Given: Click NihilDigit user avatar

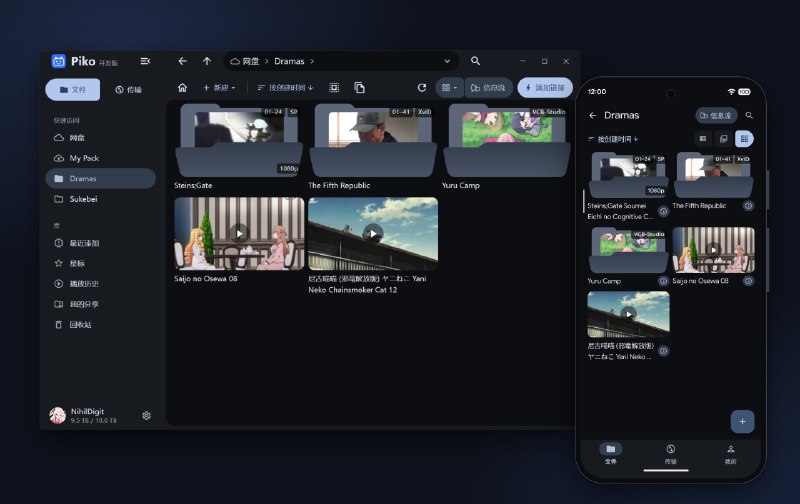Looking at the screenshot, I should click(x=58, y=415).
